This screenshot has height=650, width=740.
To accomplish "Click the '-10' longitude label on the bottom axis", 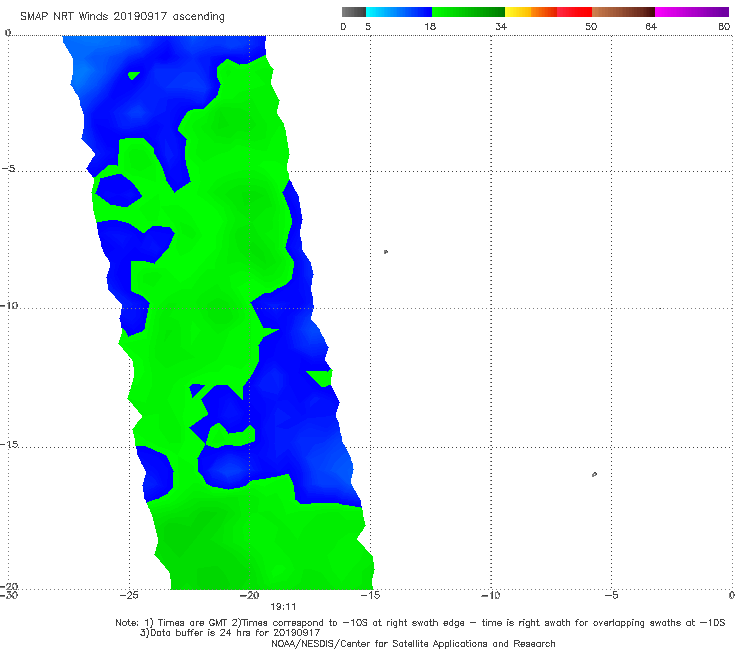I will pyautogui.click(x=491, y=595).
